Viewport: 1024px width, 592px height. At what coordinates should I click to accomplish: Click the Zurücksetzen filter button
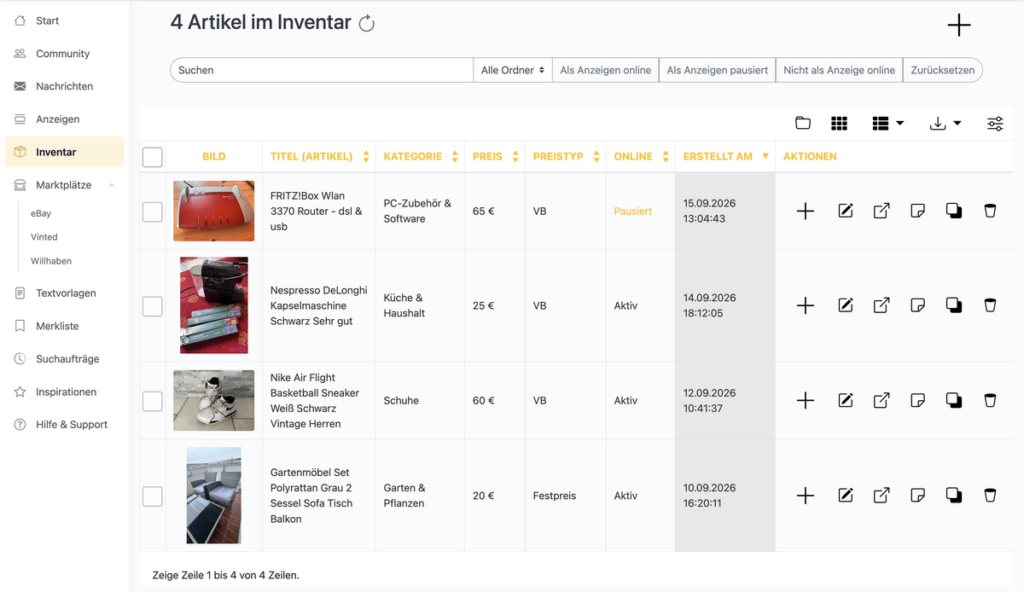942,70
